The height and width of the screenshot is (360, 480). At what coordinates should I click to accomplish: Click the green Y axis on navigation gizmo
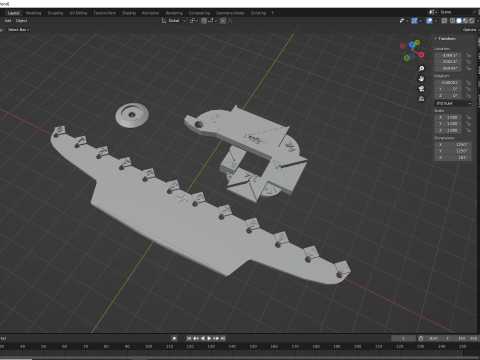[x=417, y=43]
